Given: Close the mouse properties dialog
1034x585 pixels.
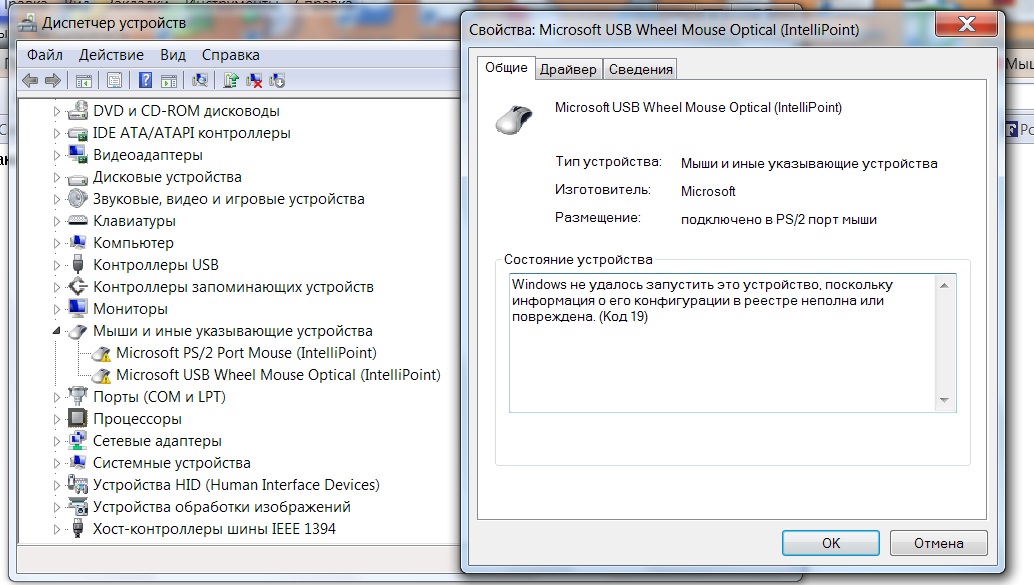Looking at the screenshot, I should [966, 24].
